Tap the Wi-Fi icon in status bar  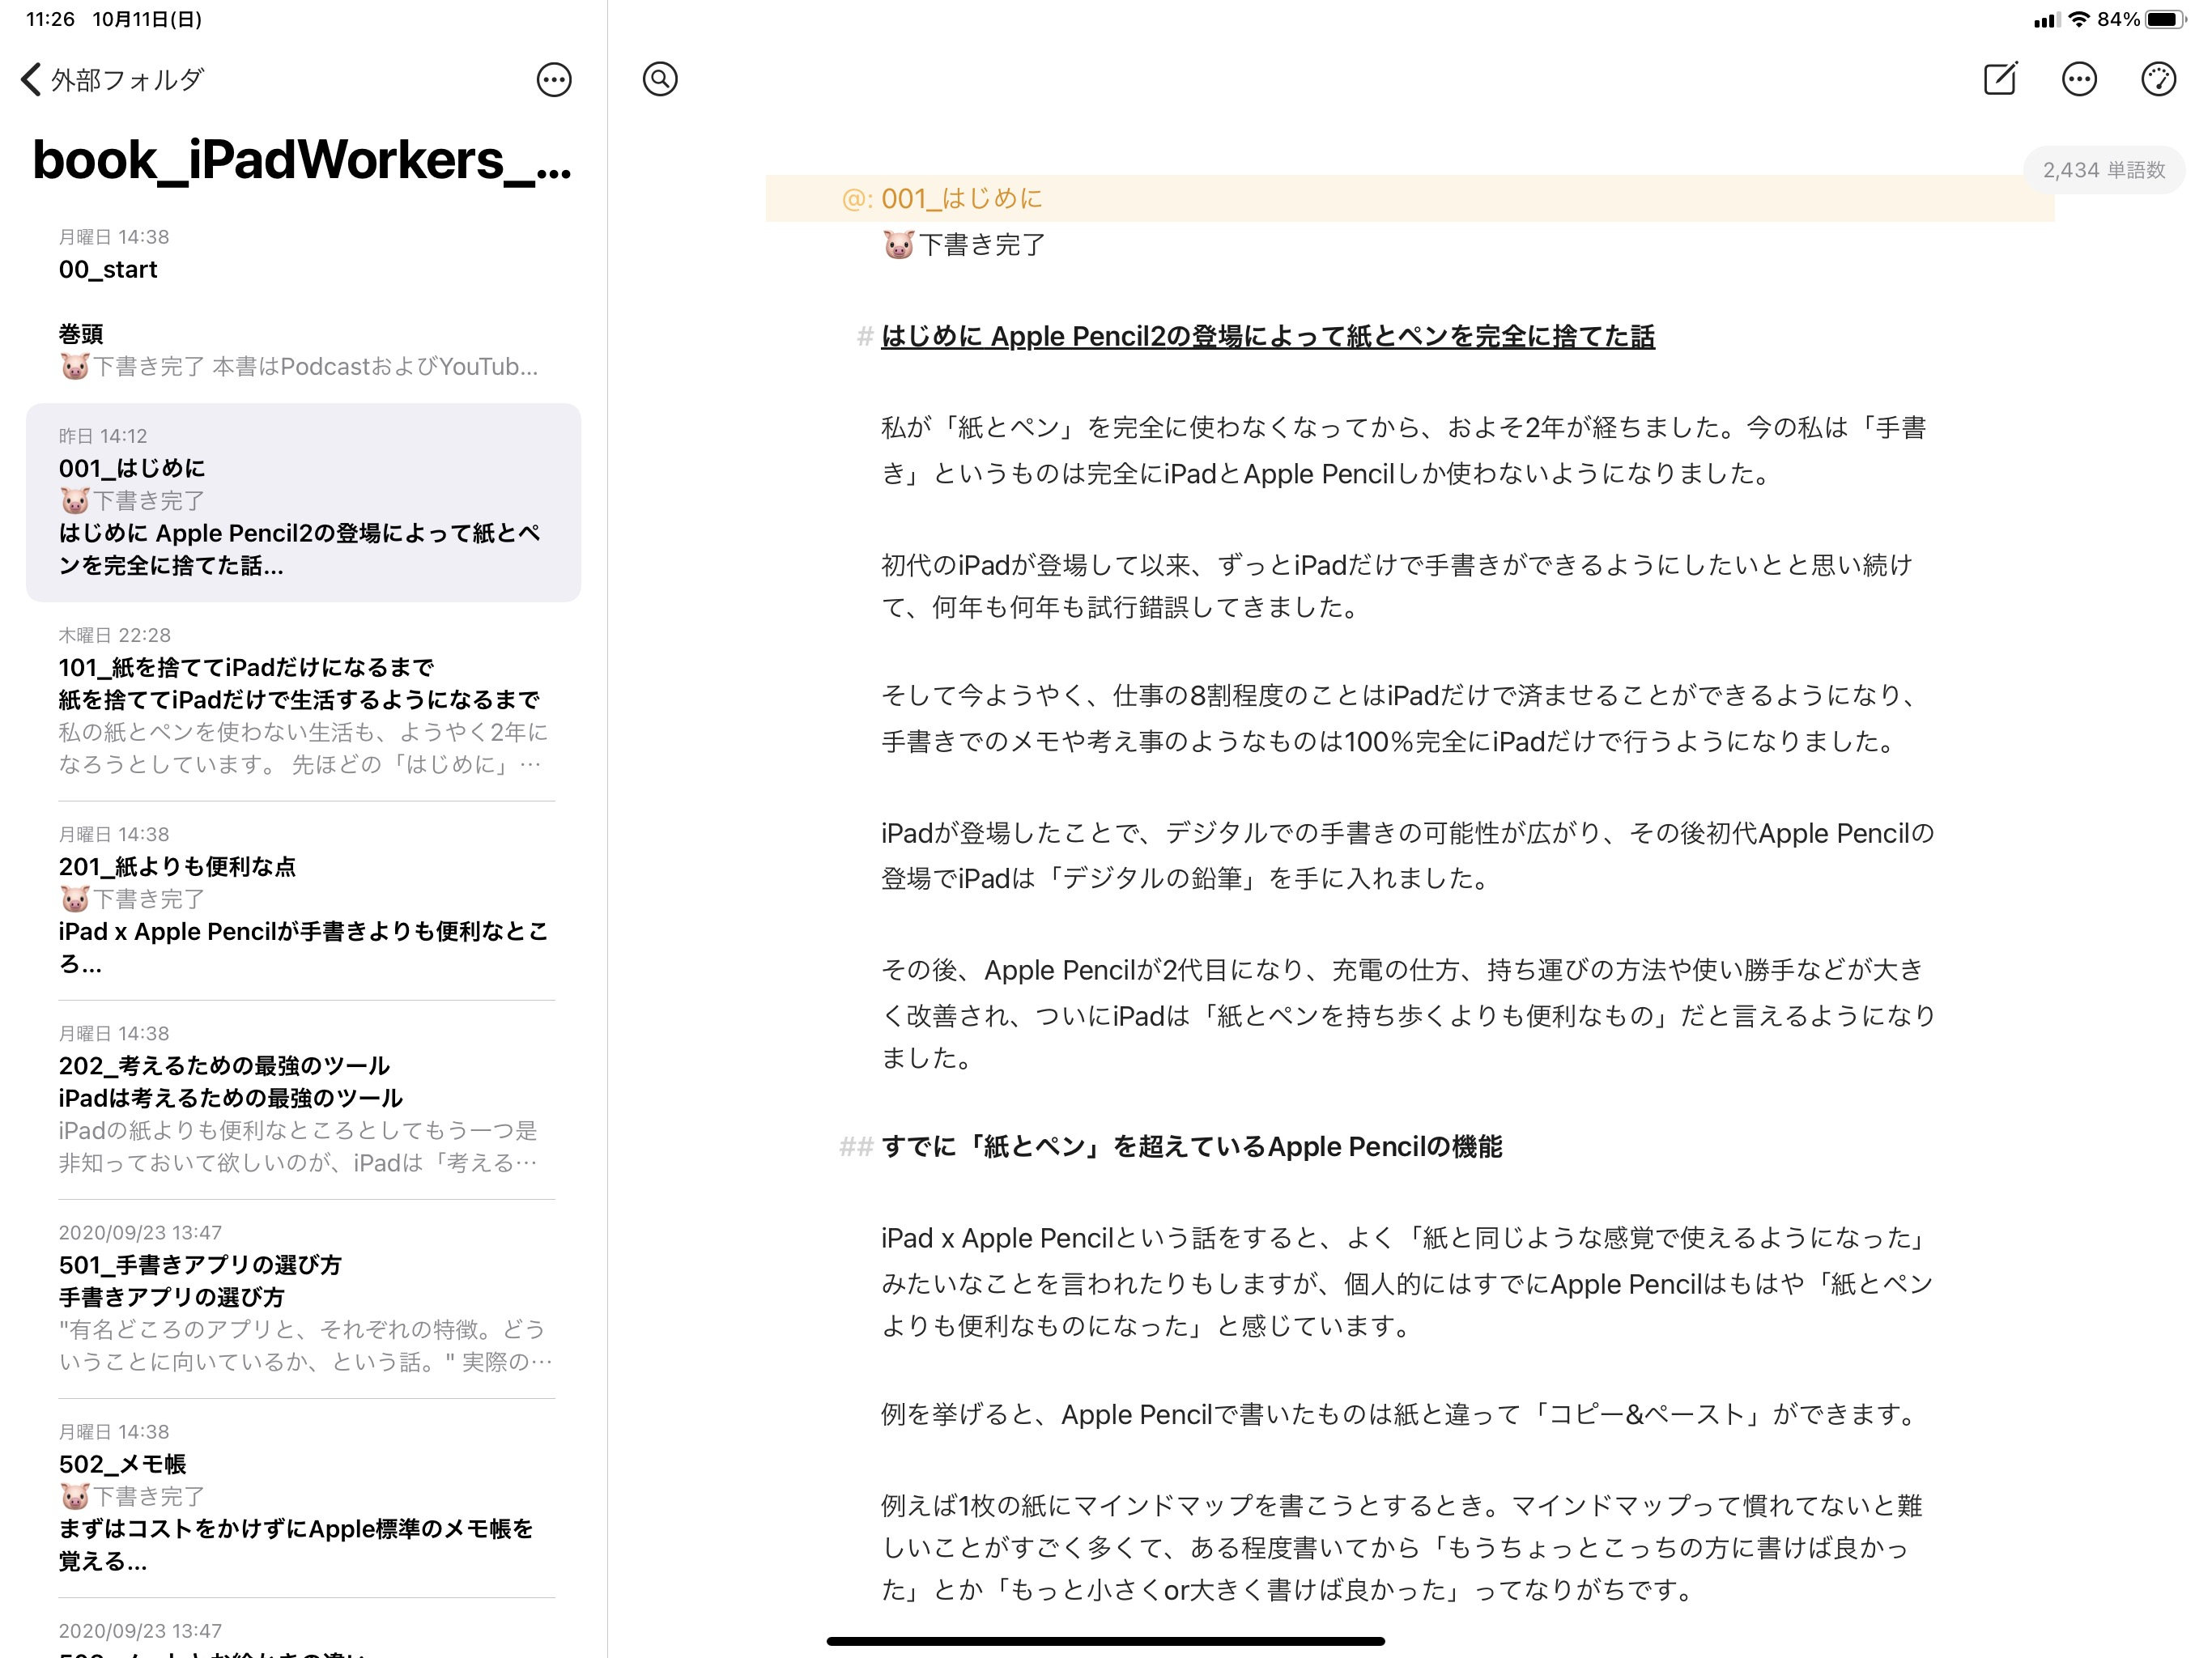[2079, 19]
